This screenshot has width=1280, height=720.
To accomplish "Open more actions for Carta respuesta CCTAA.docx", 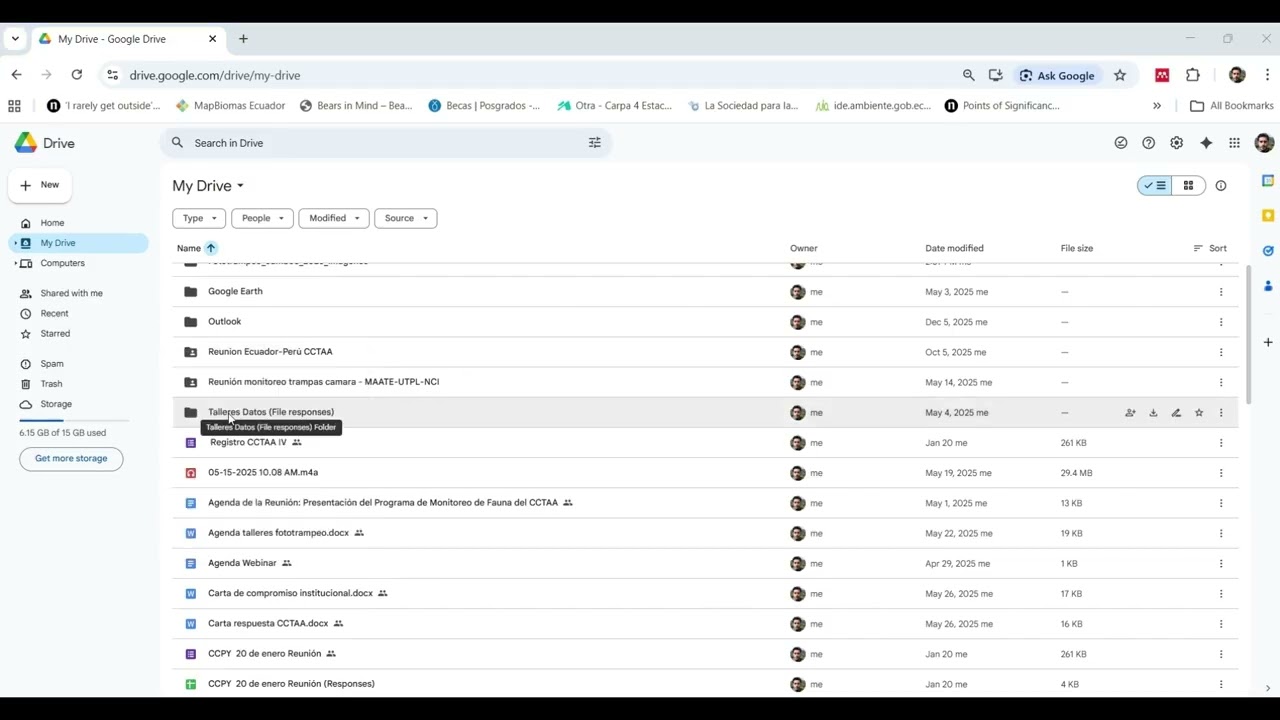I will pos(1221,624).
